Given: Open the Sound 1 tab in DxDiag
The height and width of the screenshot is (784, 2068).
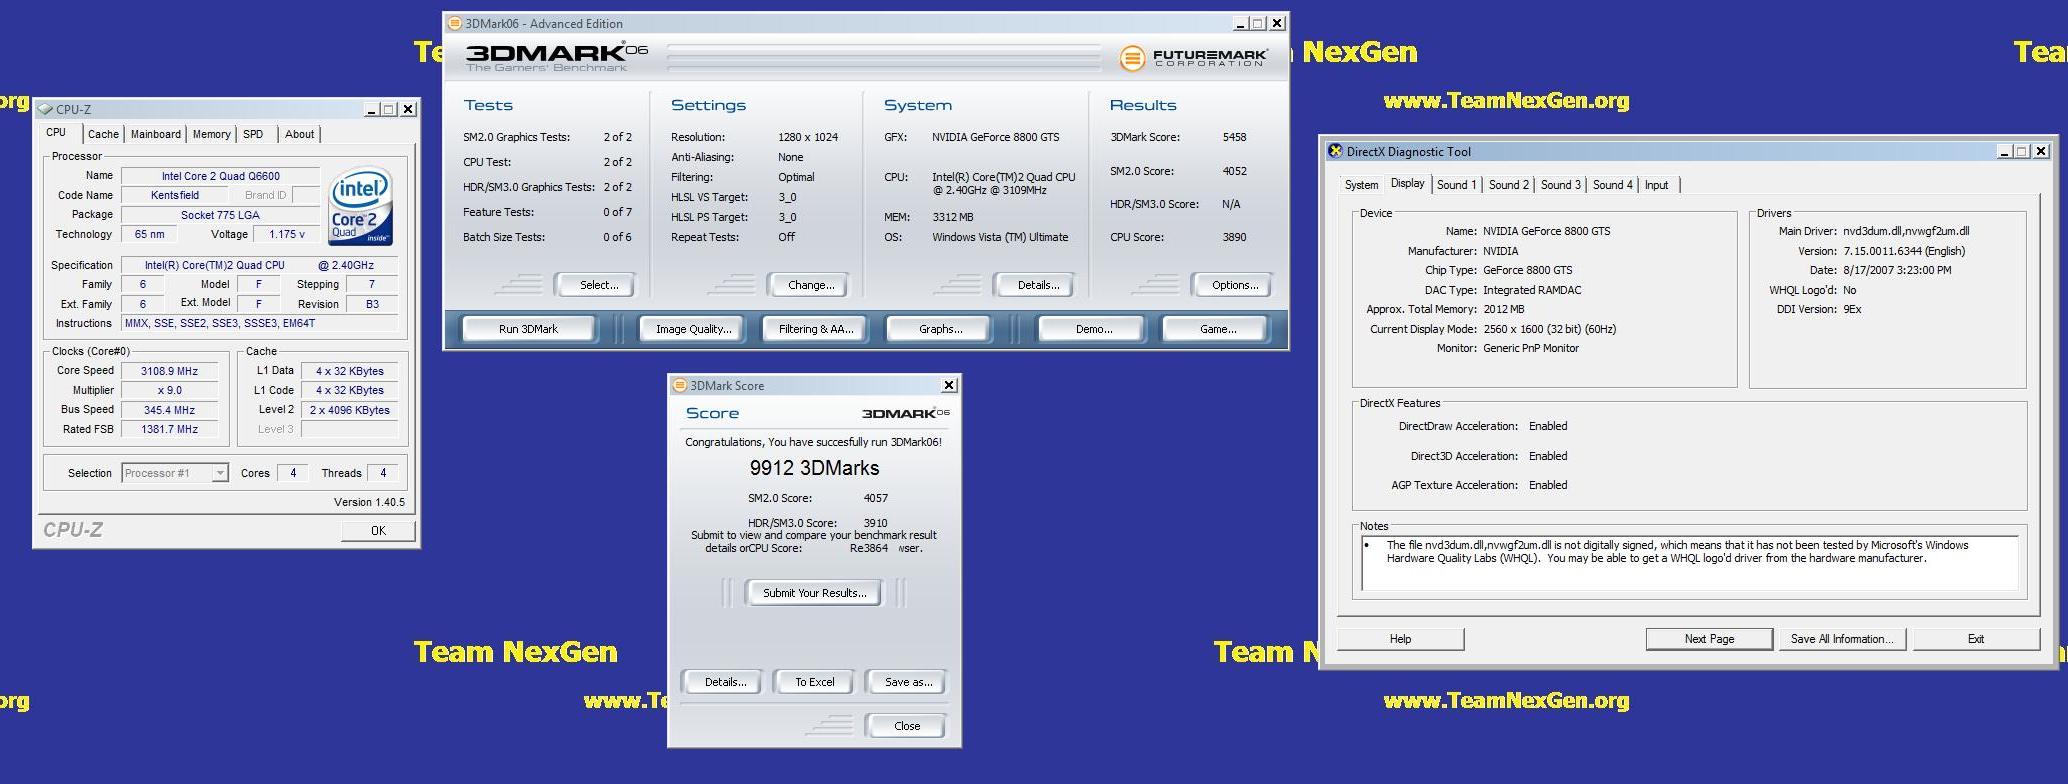Looking at the screenshot, I should (x=1456, y=185).
